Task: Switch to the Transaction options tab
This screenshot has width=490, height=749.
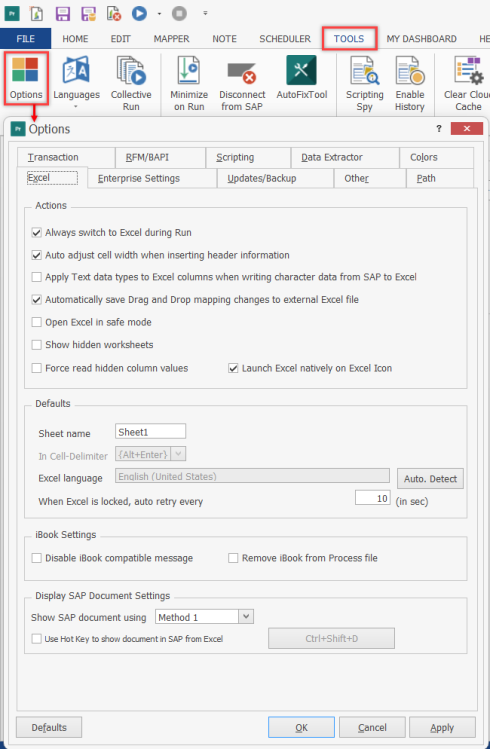Action: click(66, 157)
